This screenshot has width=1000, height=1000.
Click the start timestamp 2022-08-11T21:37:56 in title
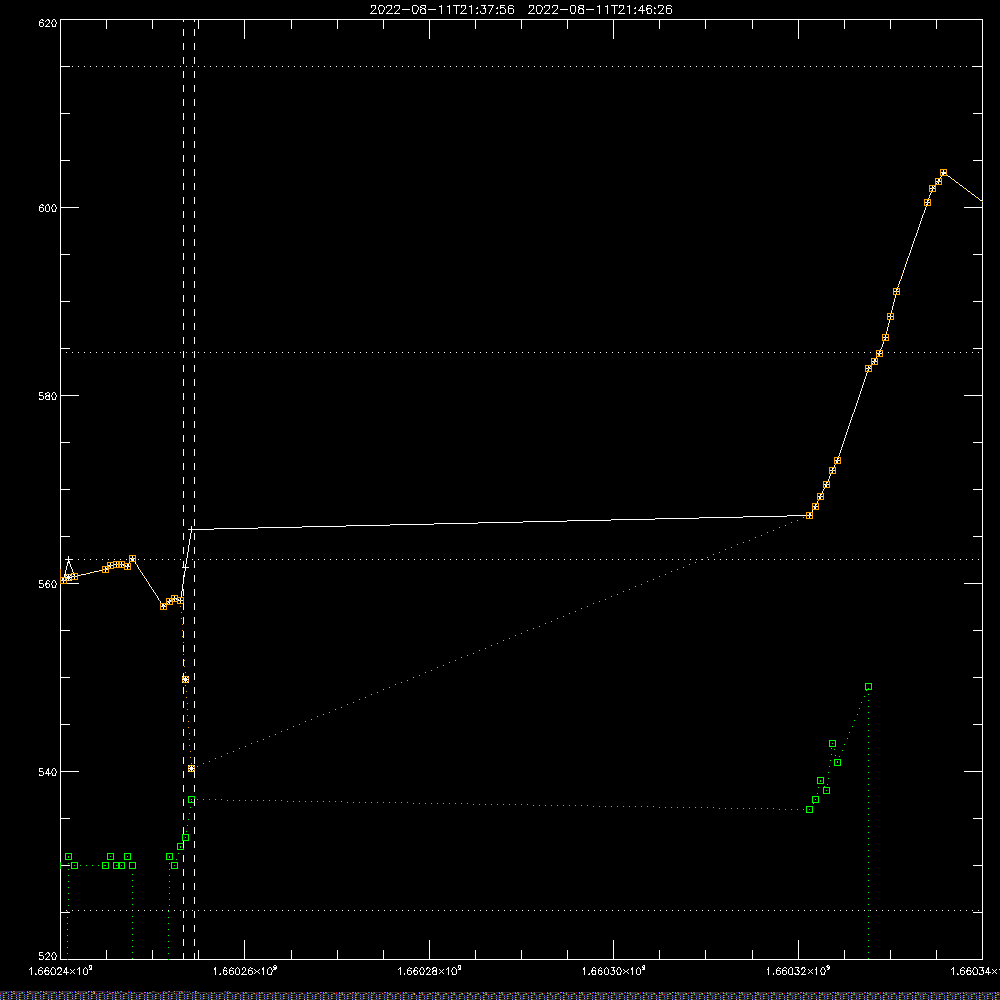pos(442,10)
